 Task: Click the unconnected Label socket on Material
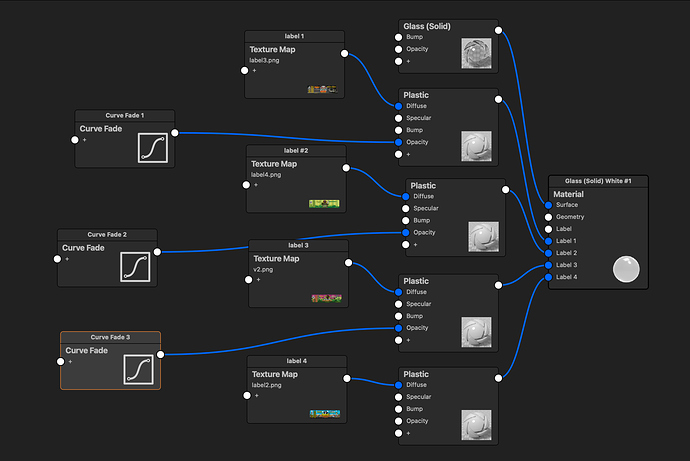coord(548,229)
